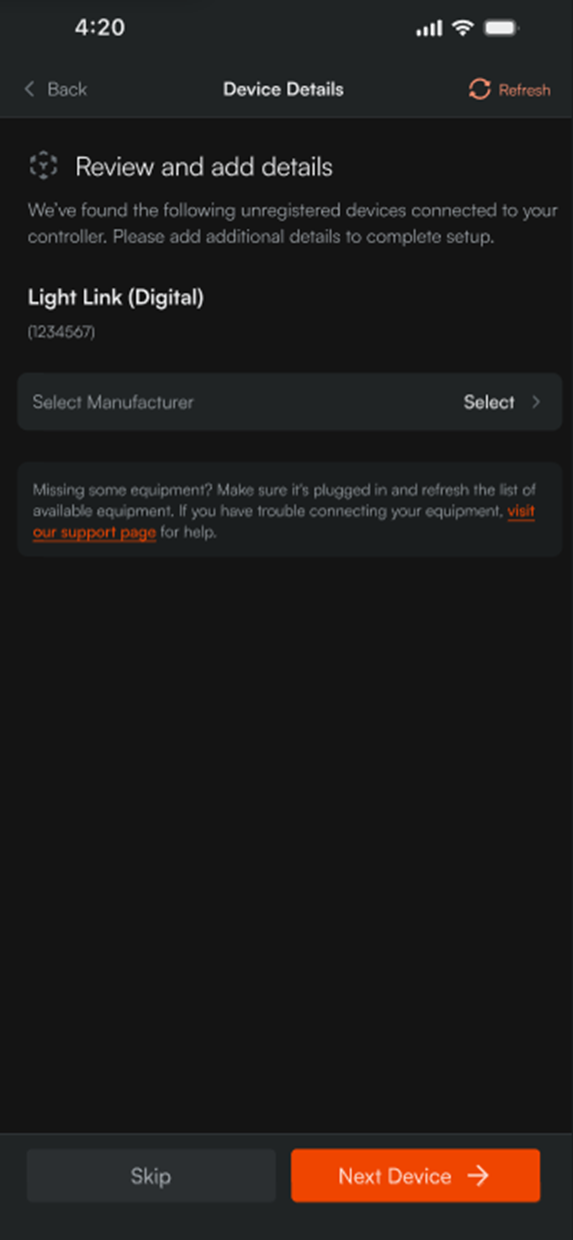Click the right arrow inside Next Device

coord(478,1176)
